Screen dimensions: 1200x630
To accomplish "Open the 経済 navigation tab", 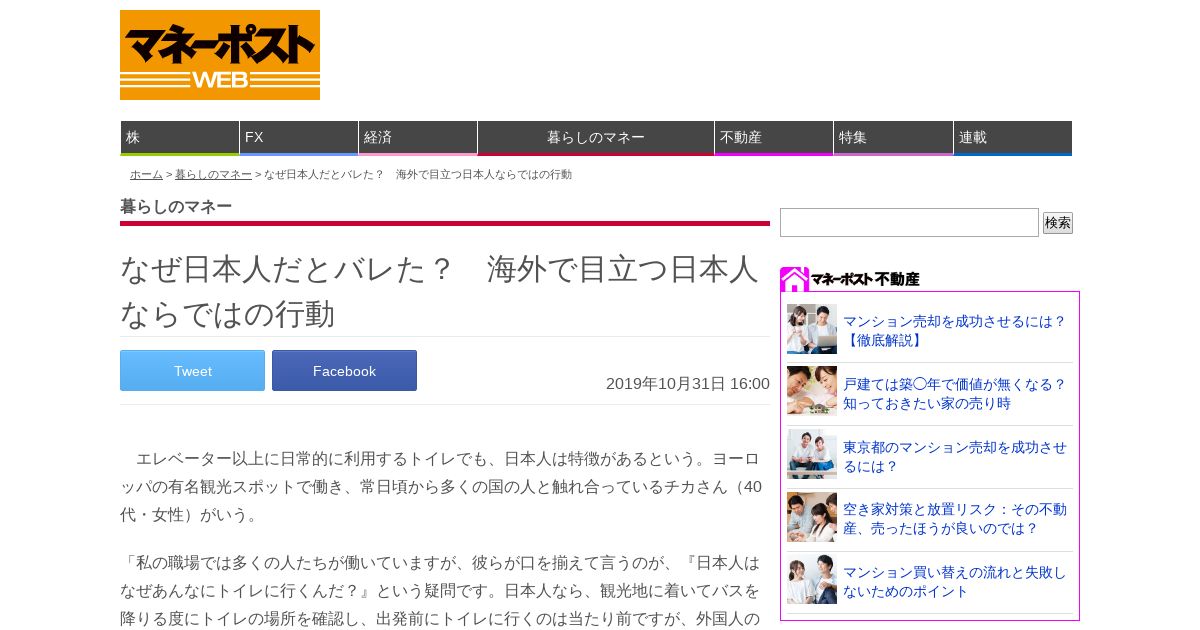I will (x=418, y=138).
